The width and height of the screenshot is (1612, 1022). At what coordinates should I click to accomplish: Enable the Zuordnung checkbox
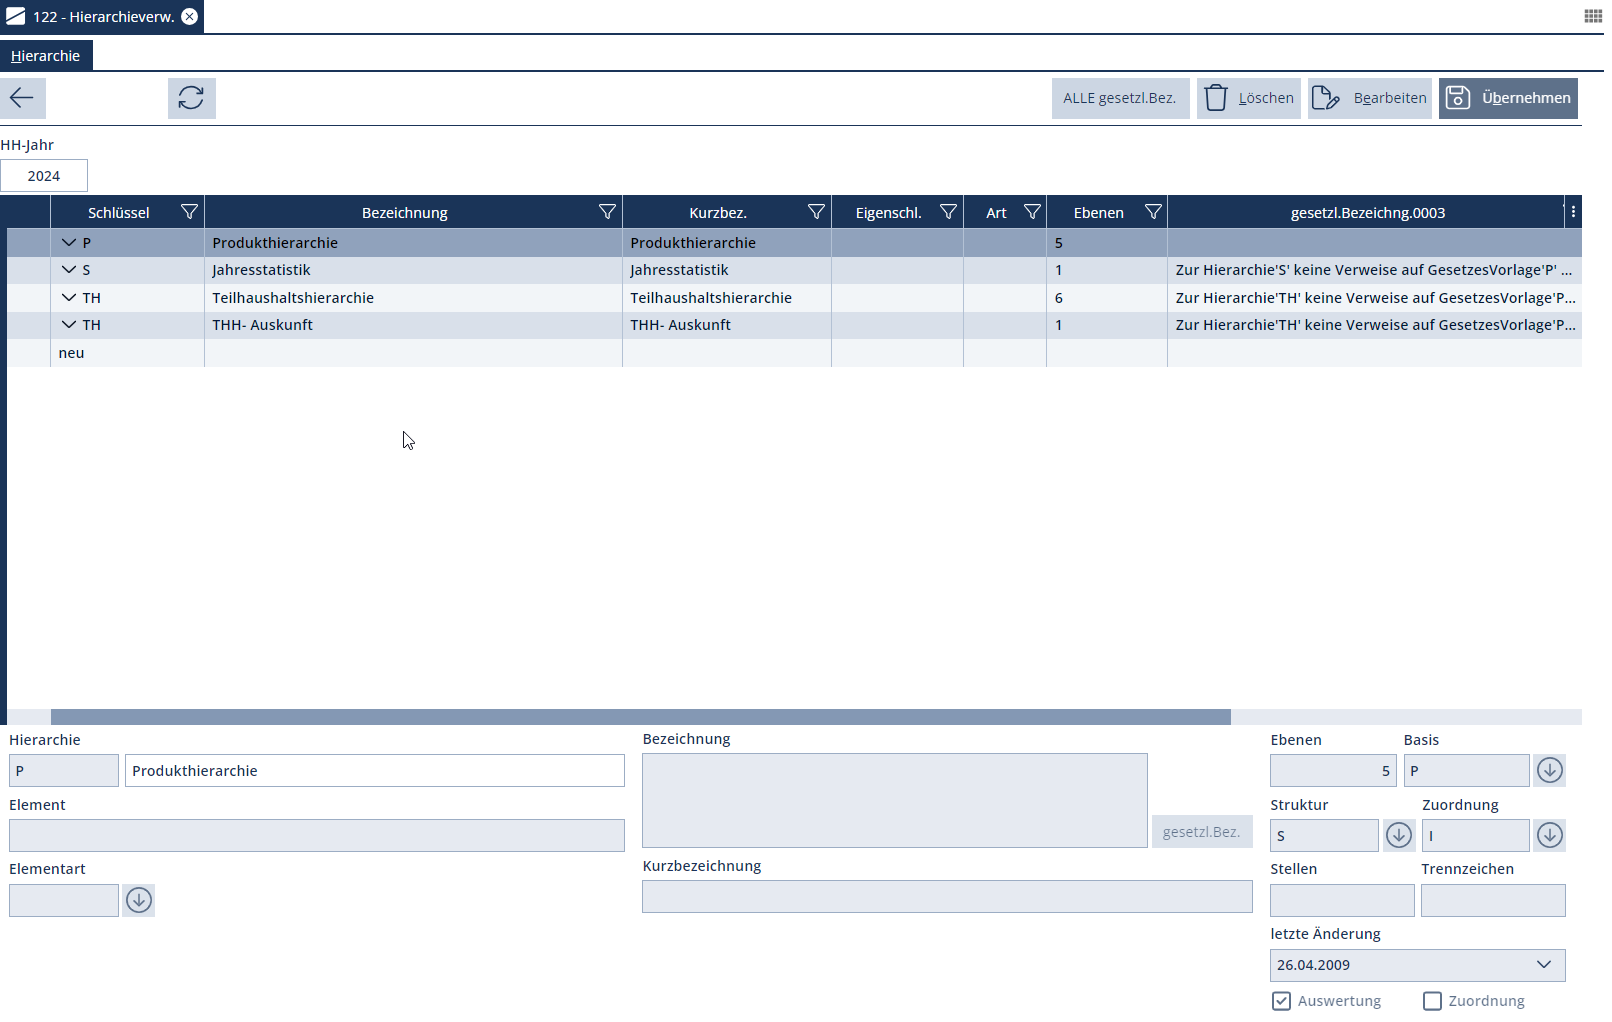pyautogui.click(x=1432, y=1001)
